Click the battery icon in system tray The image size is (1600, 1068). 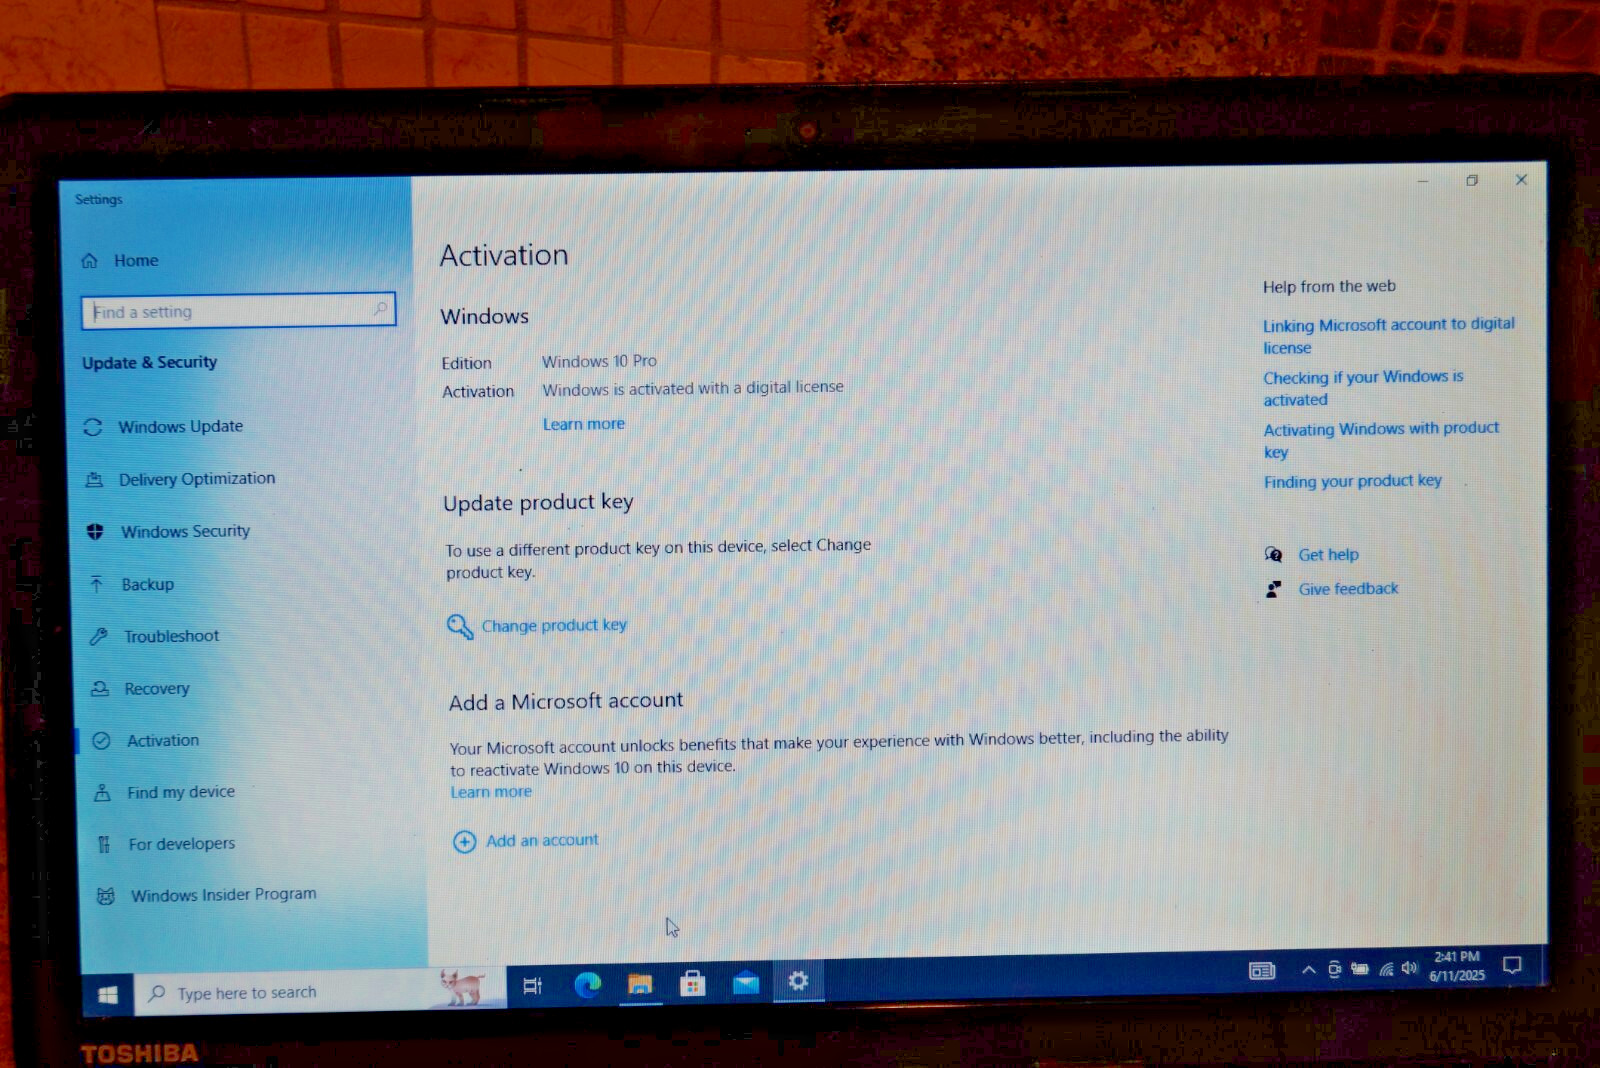click(x=1360, y=968)
